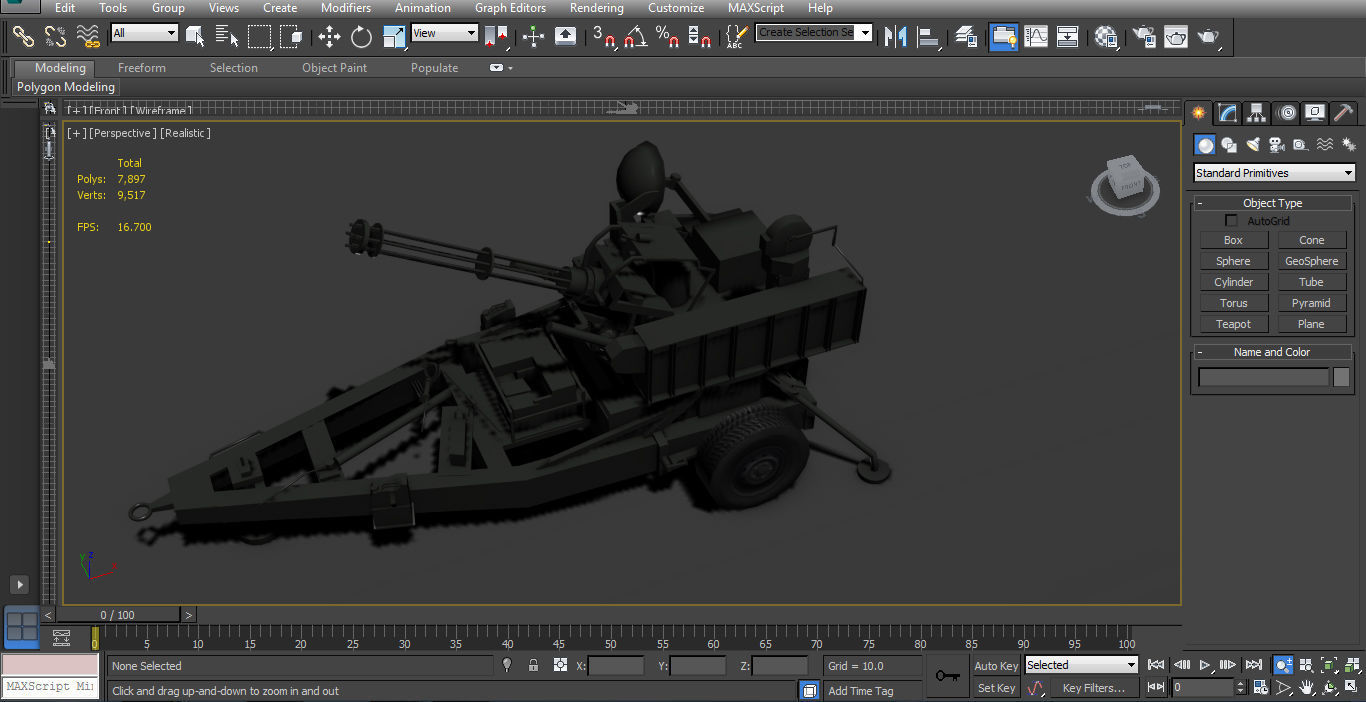The height and width of the screenshot is (702, 1366).
Task: Expand the ribbon options dropdown arrow
Action: pyautogui.click(x=510, y=68)
